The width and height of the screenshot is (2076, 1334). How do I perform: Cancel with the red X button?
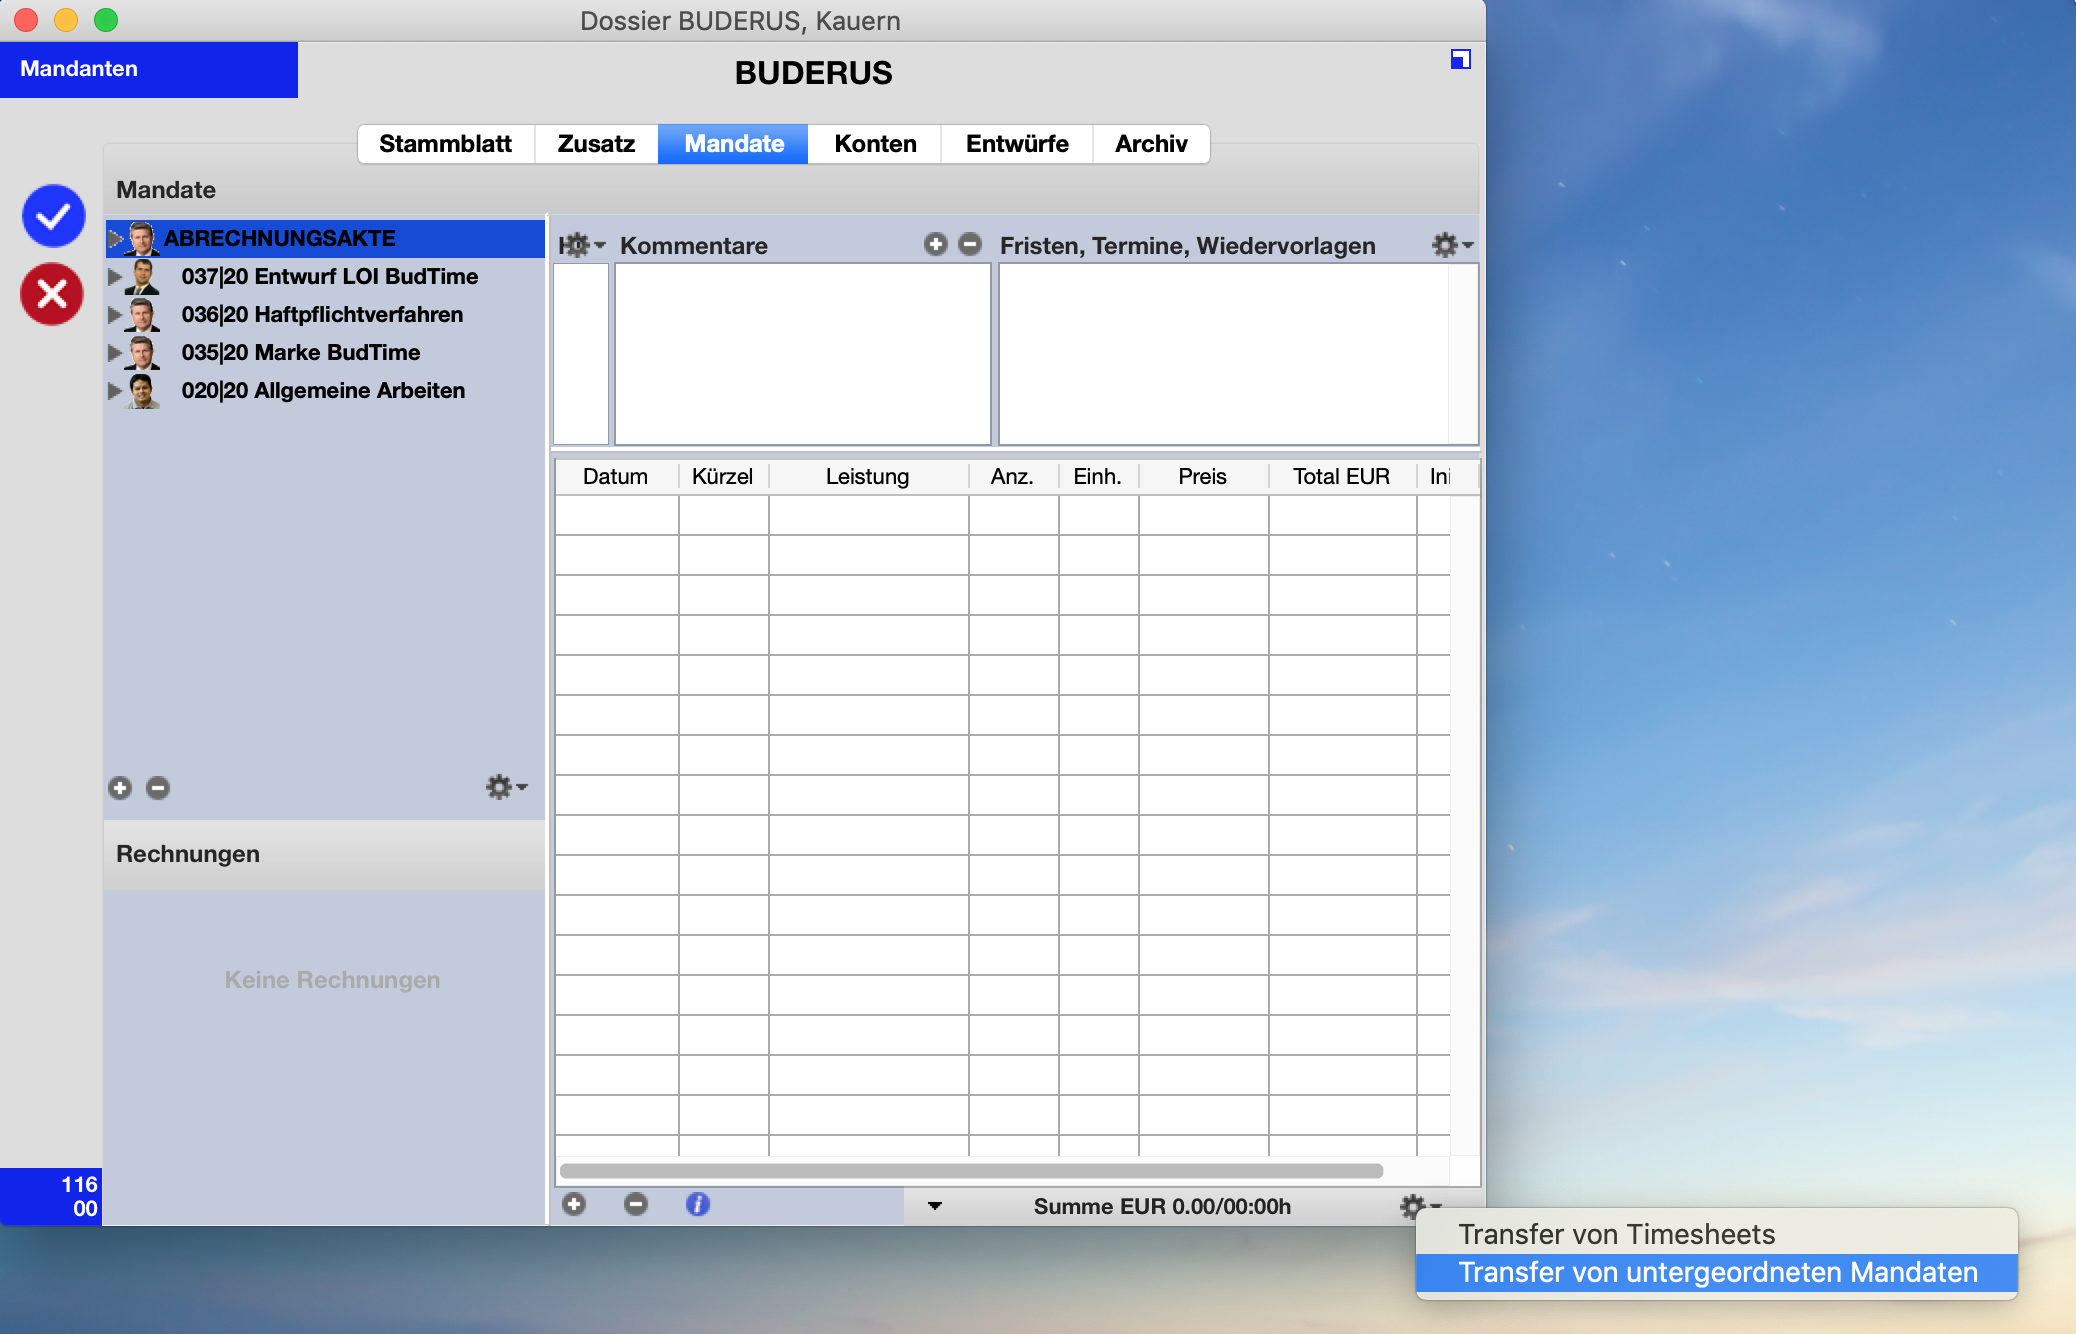pyautogui.click(x=52, y=294)
